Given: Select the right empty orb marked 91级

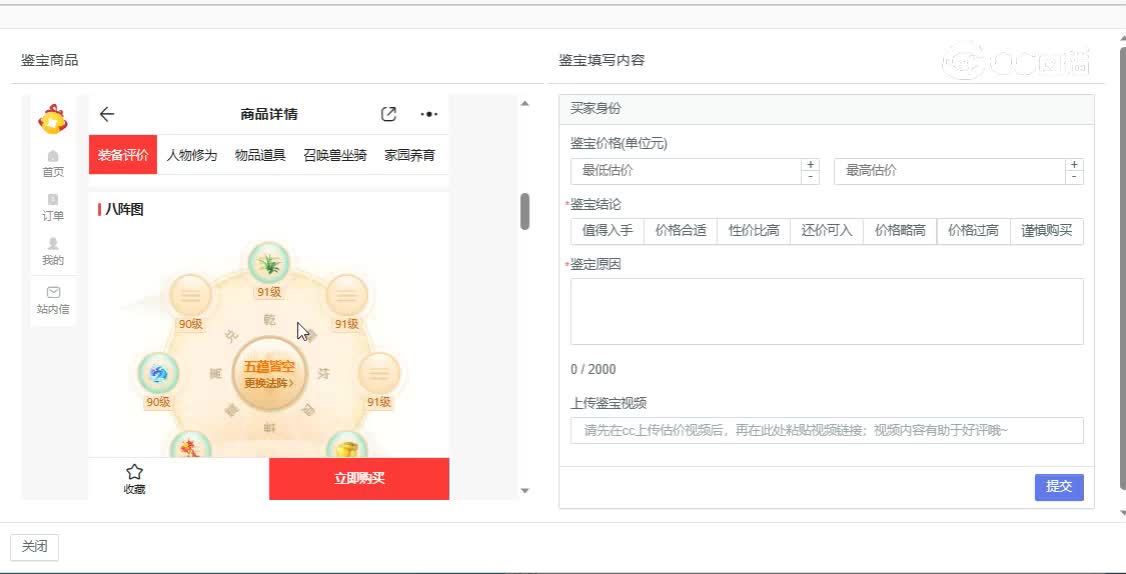Looking at the screenshot, I should pos(378,374).
